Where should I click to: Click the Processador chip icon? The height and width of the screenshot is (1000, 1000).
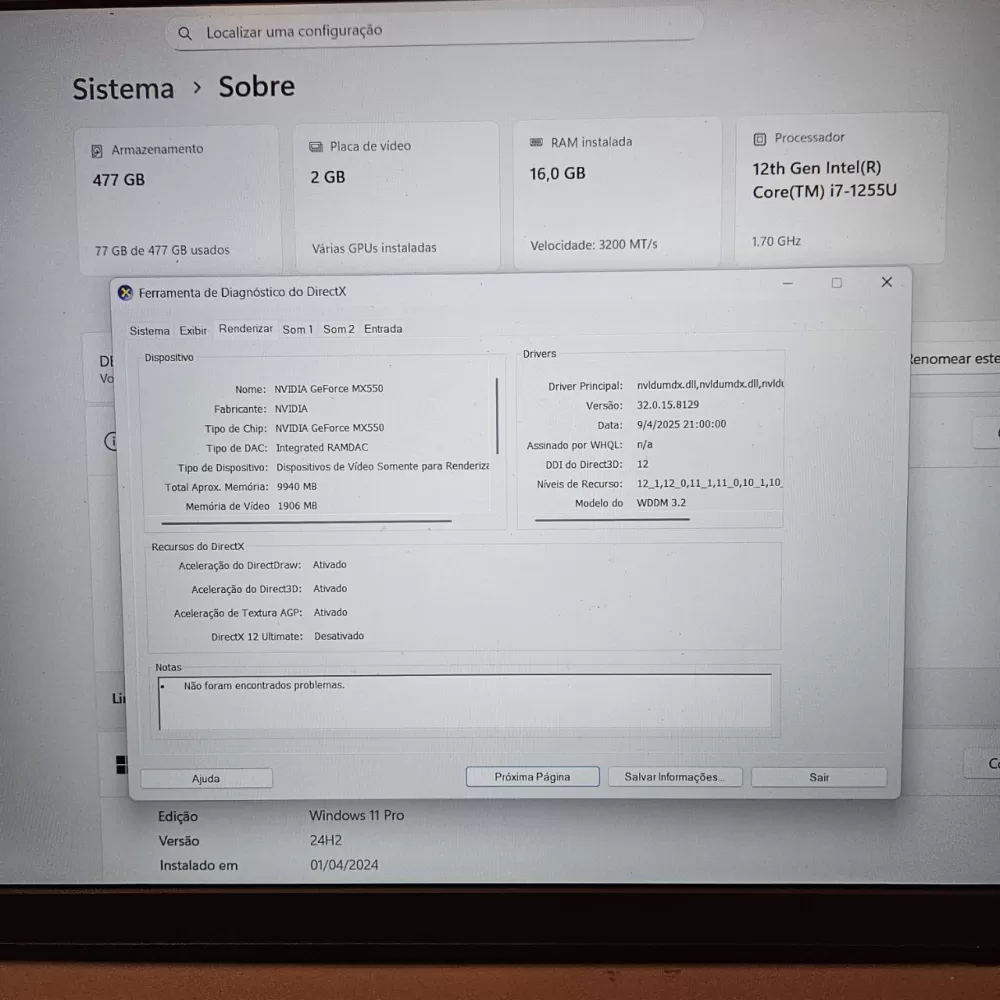tap(760, 137)
